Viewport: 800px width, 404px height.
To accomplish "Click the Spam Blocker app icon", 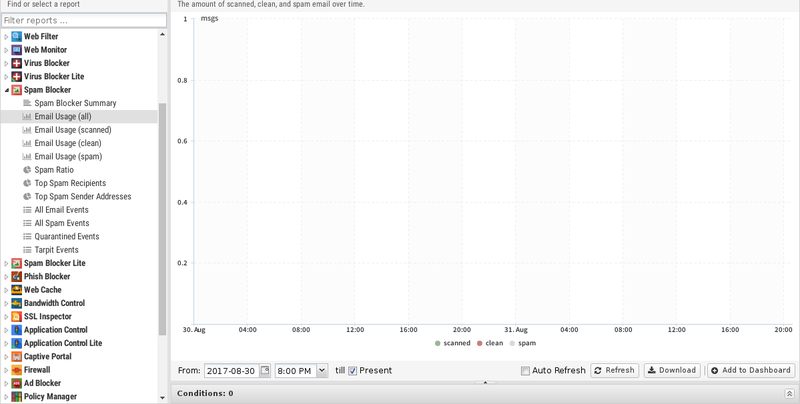I will click(x=16, y=89).
